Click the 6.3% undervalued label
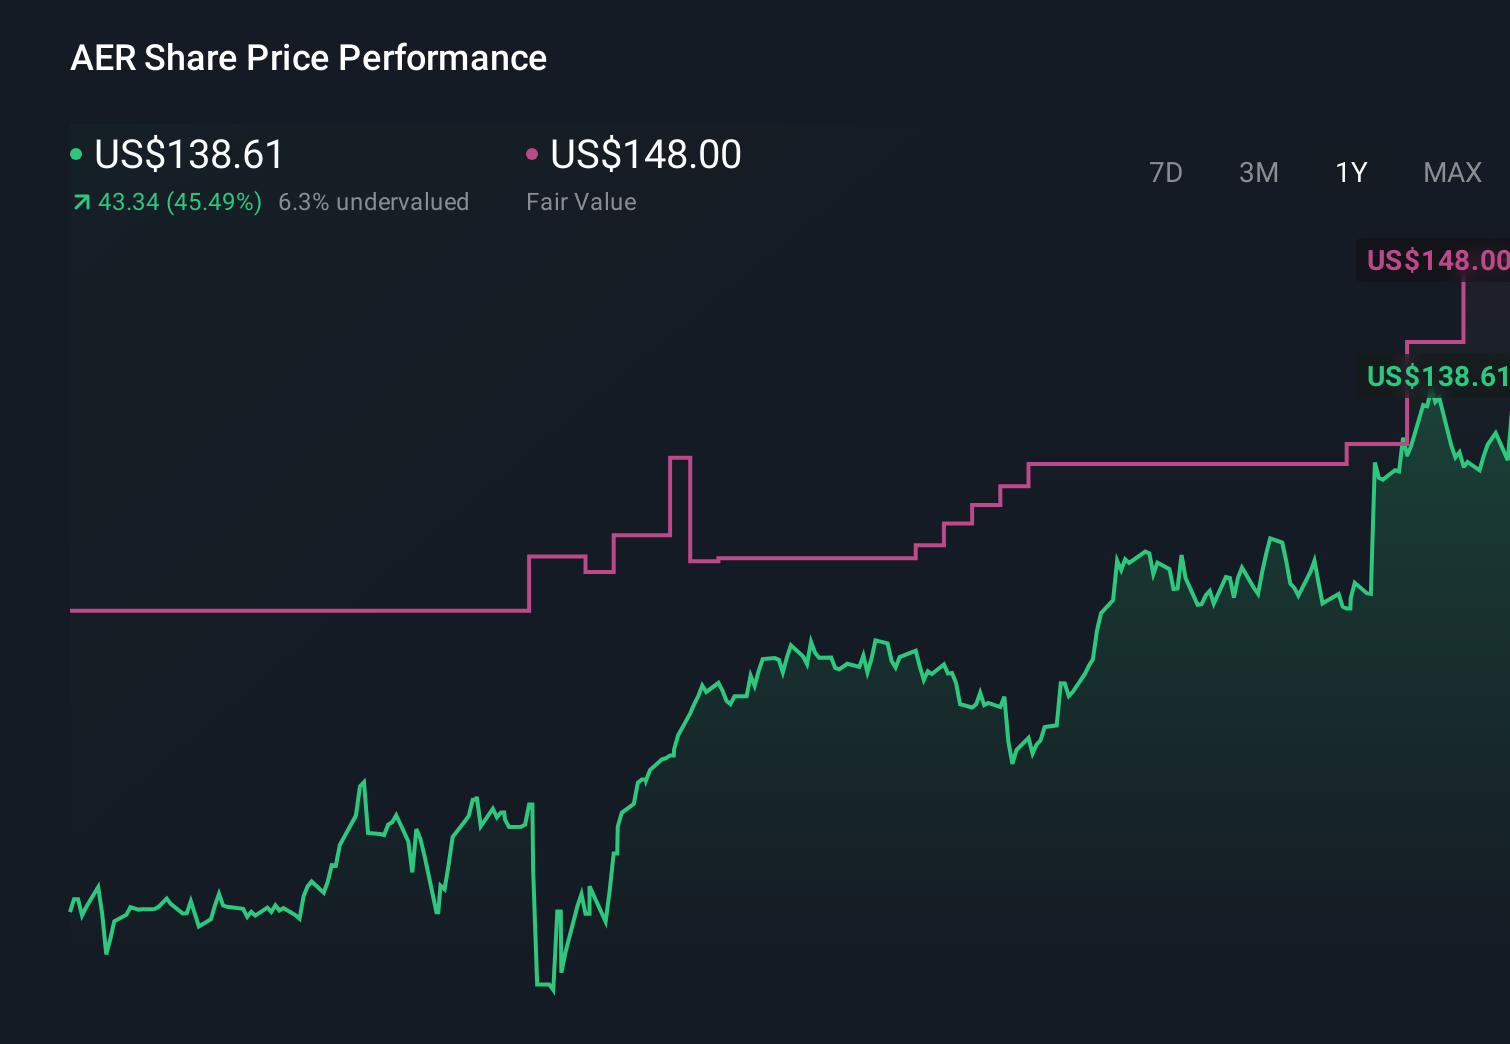 click(x=373, y=202)
